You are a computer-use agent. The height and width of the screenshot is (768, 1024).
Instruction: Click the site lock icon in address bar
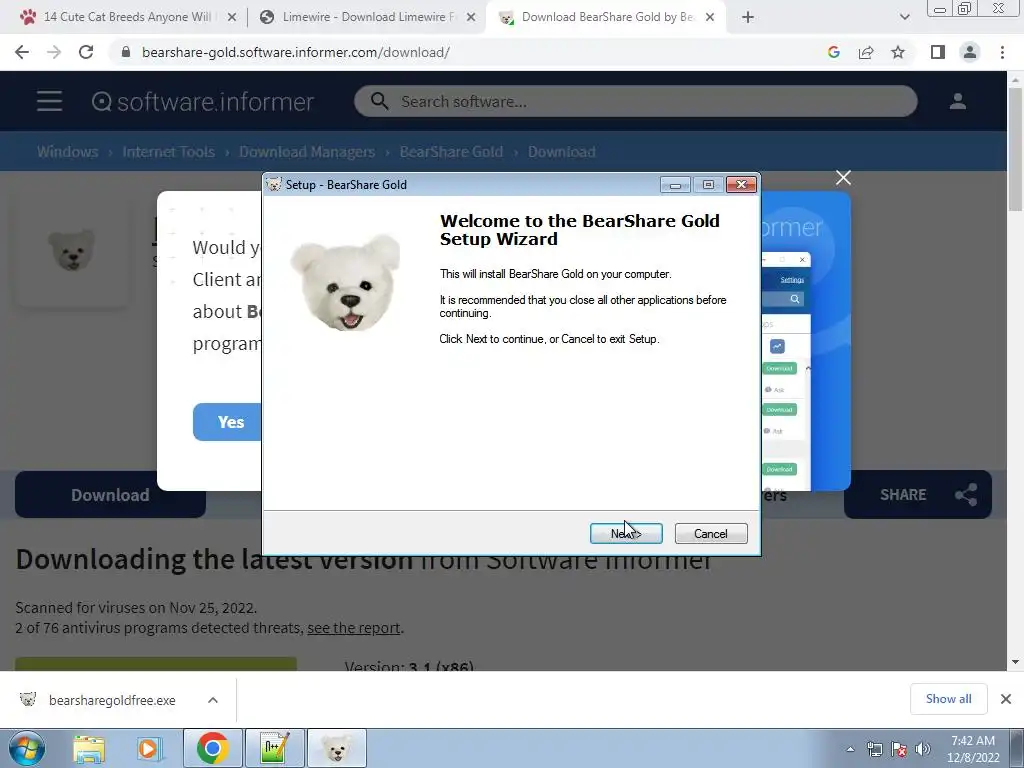(x=126, y=52)
